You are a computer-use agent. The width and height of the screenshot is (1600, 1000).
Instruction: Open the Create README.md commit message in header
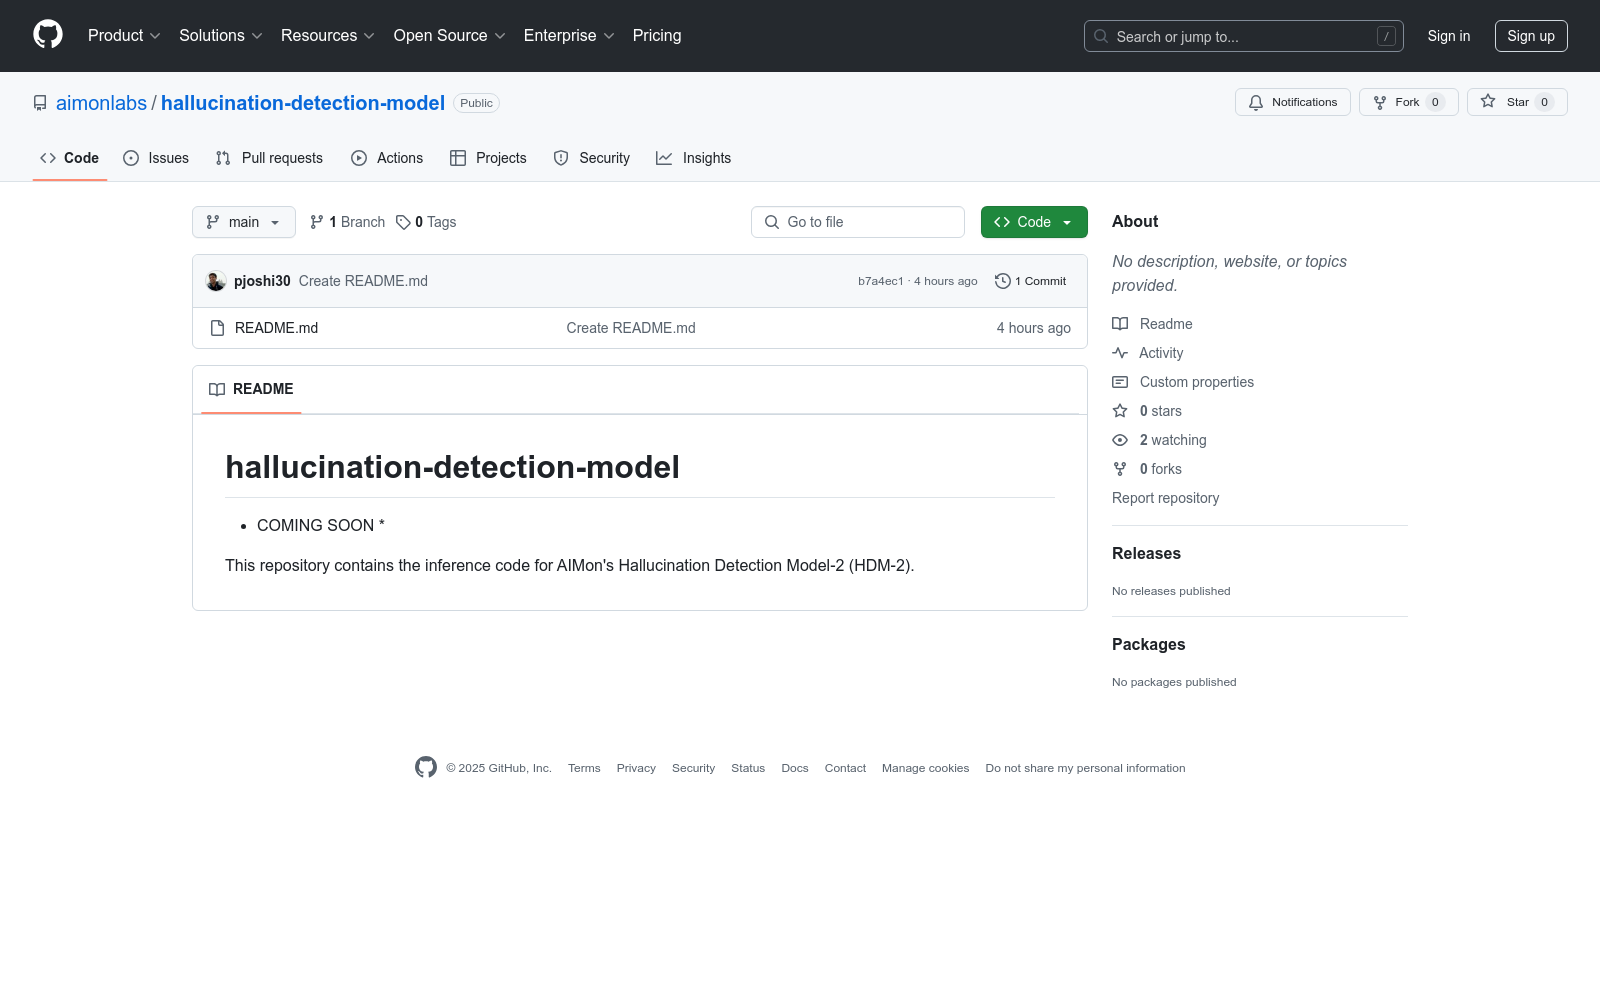click(363, 281)
